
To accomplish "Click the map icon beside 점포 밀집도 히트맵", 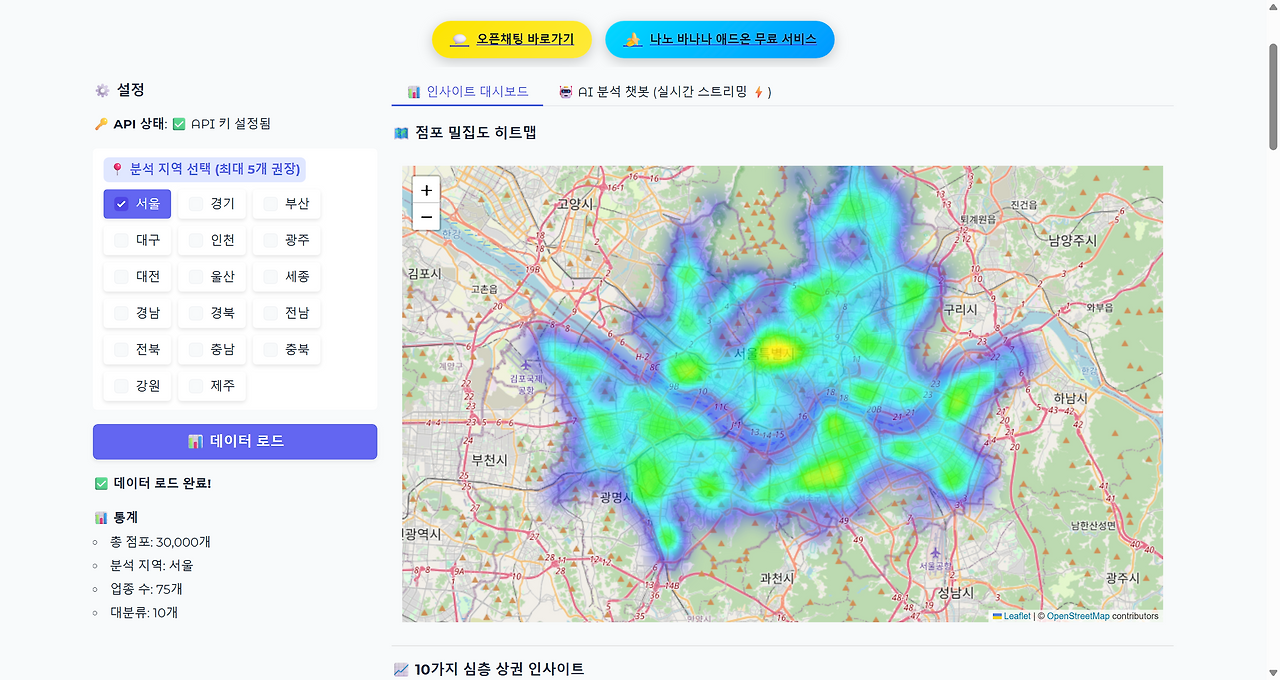I will [x=401, y=132].
